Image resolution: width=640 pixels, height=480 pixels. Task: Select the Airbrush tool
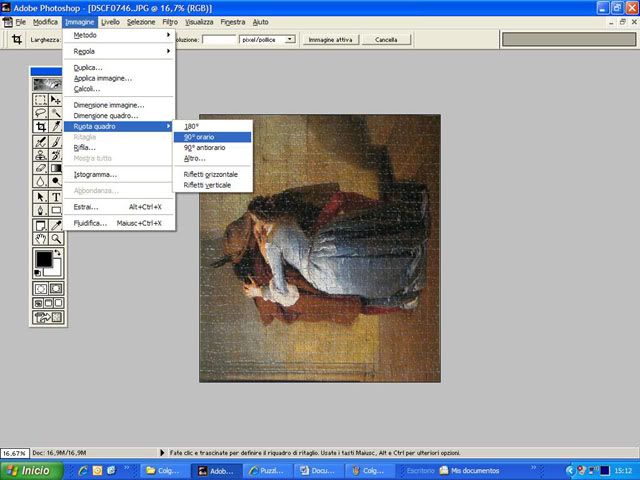point(40,142)
